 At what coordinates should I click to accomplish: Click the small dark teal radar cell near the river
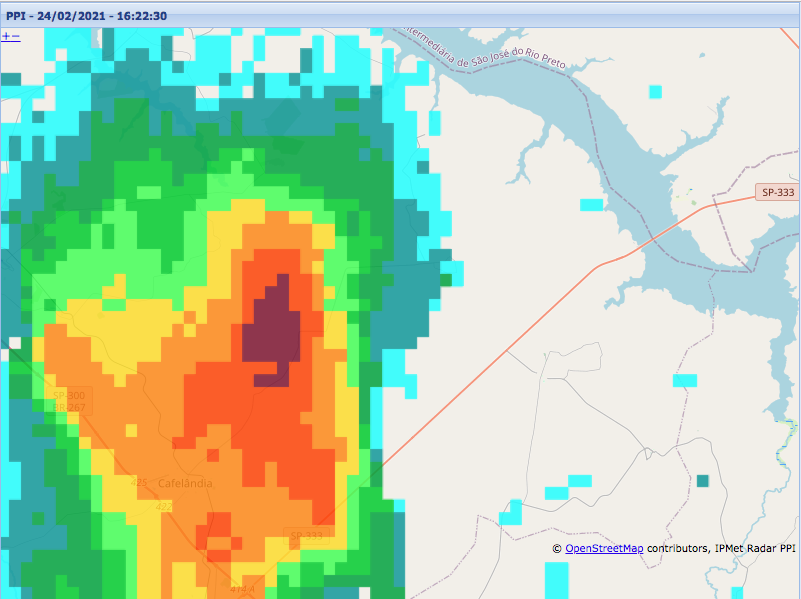pos(702,481)
